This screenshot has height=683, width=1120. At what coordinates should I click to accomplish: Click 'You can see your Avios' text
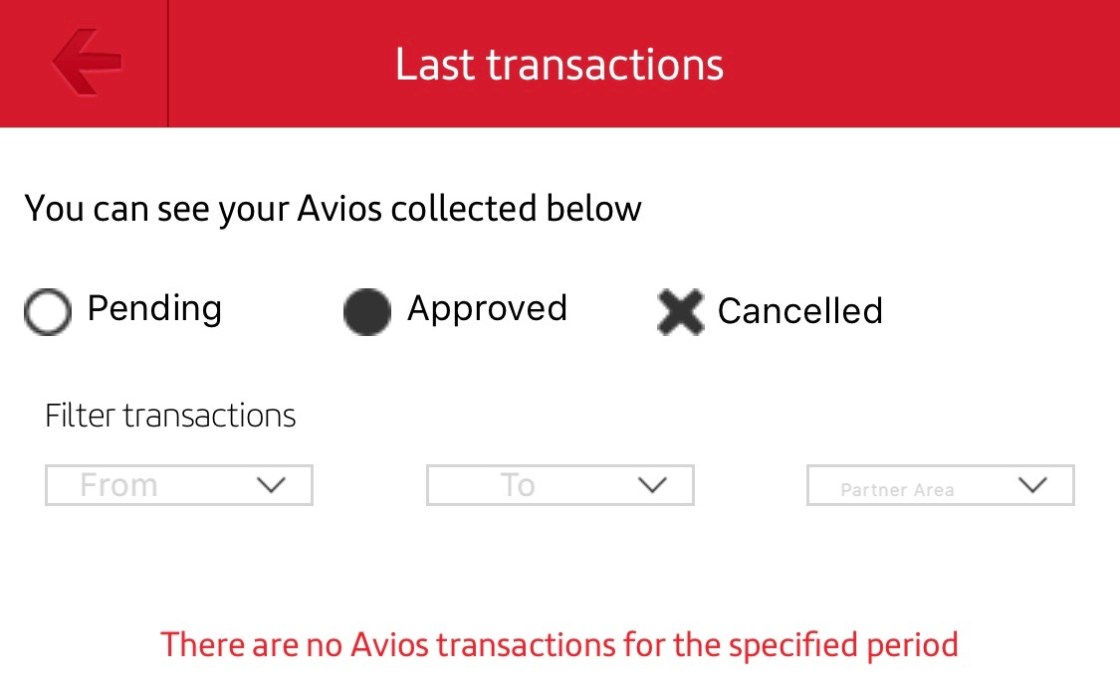coord(332,209)
